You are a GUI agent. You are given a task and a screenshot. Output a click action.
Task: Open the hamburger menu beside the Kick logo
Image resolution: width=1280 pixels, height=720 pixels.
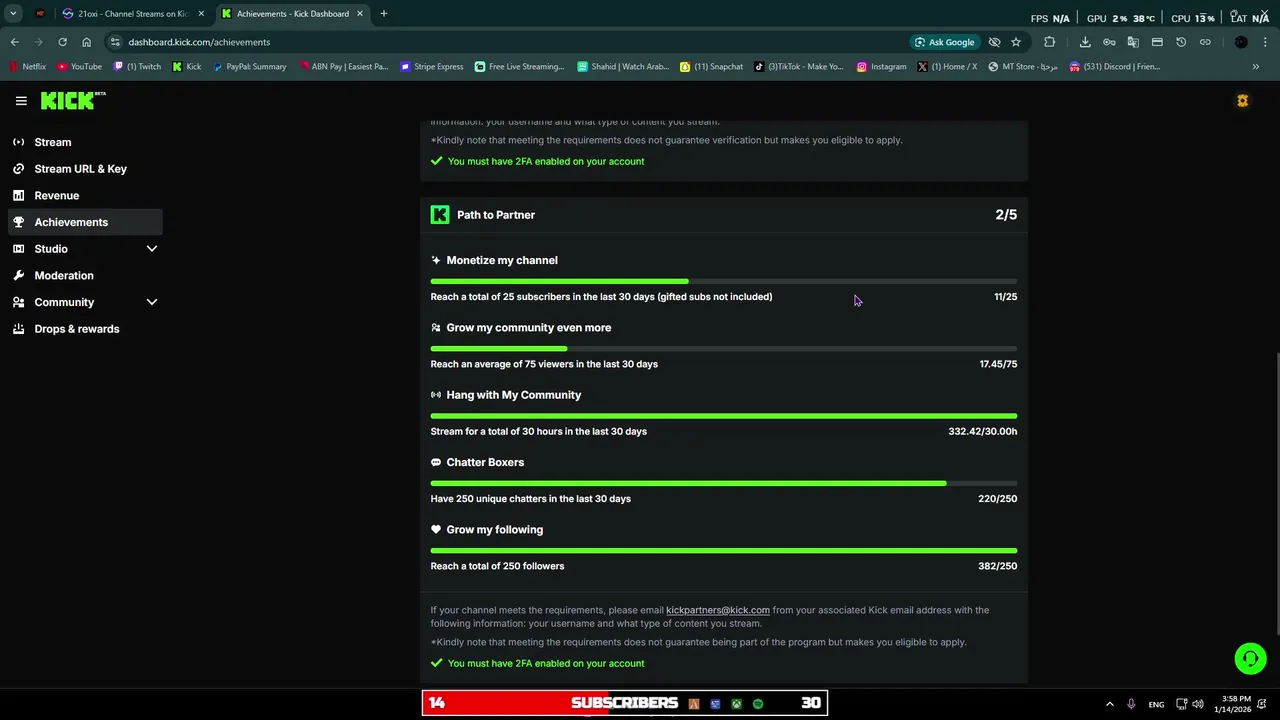coord(21,101)
